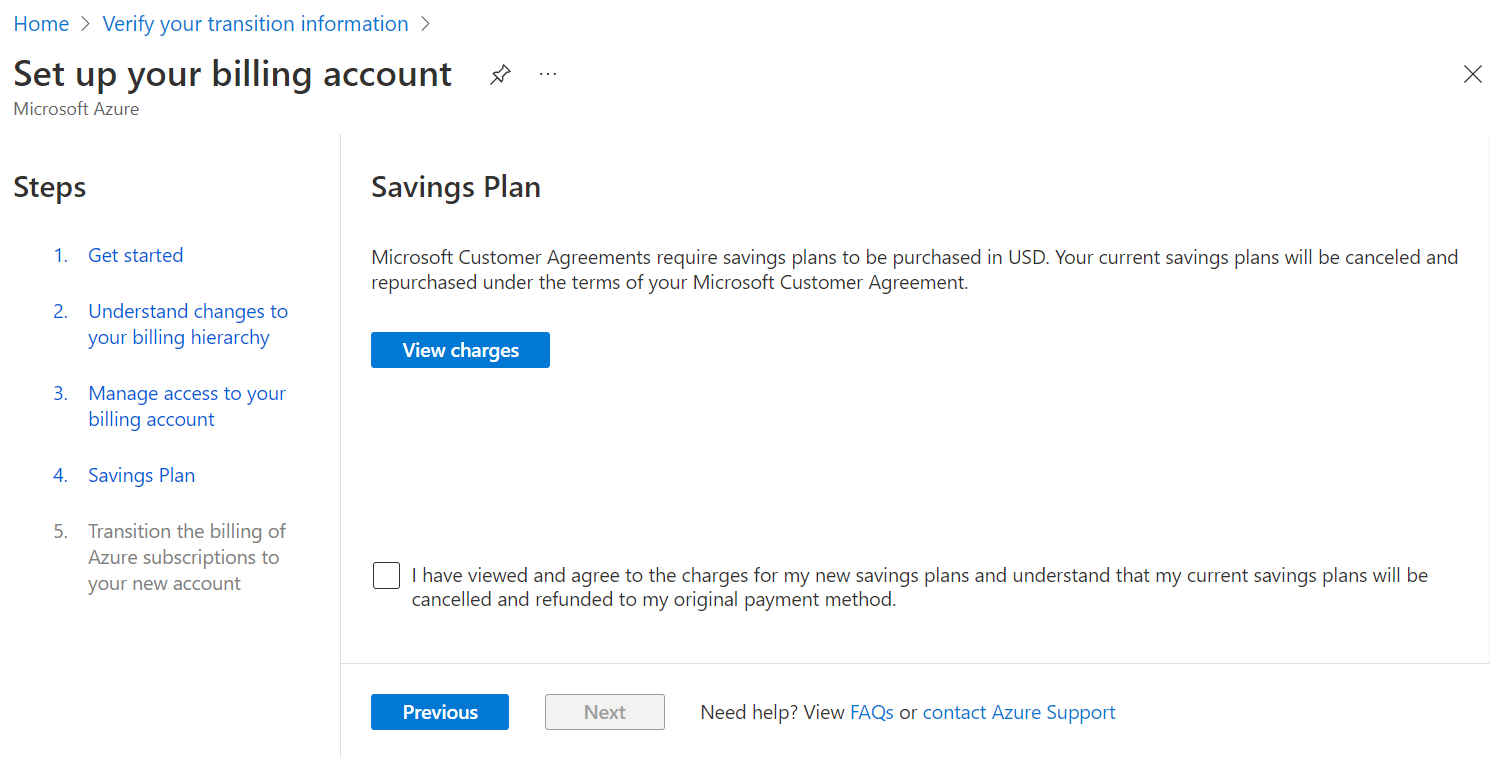
Task: Select Transition the billing of Azure subscriptions step
Action: click(x=186, y=557)
